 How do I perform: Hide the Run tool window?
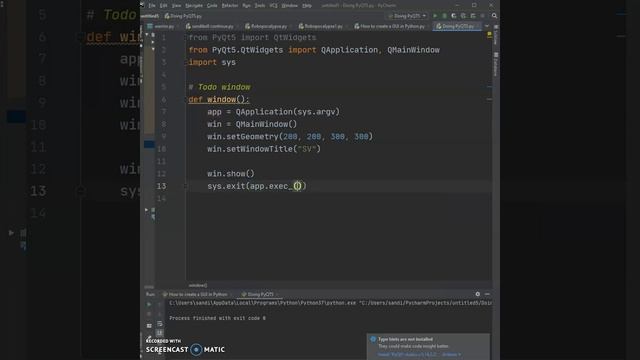[487, 294]
